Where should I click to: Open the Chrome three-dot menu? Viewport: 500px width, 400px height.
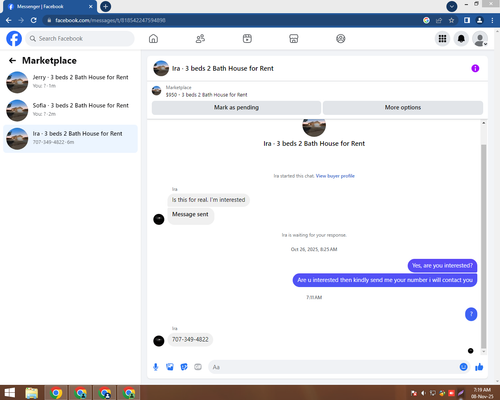click(492, 20)
